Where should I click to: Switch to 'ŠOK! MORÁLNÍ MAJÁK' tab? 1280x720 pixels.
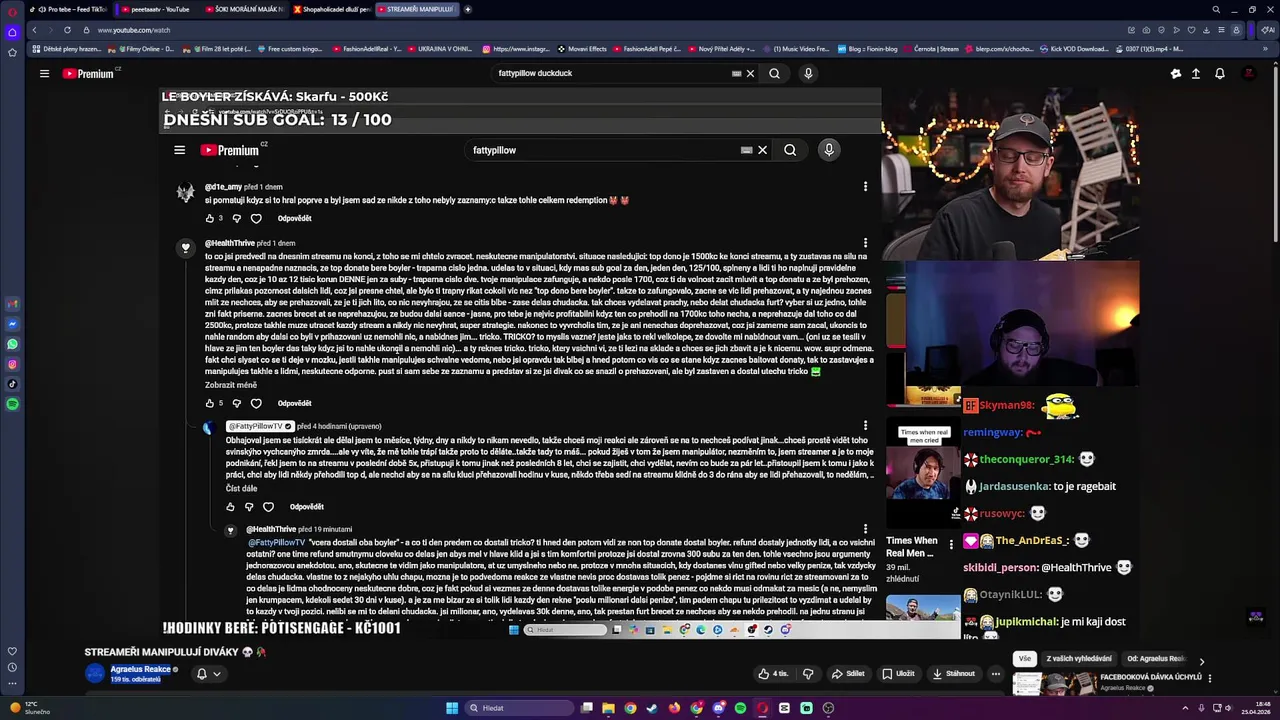click(x=244, y=9)
